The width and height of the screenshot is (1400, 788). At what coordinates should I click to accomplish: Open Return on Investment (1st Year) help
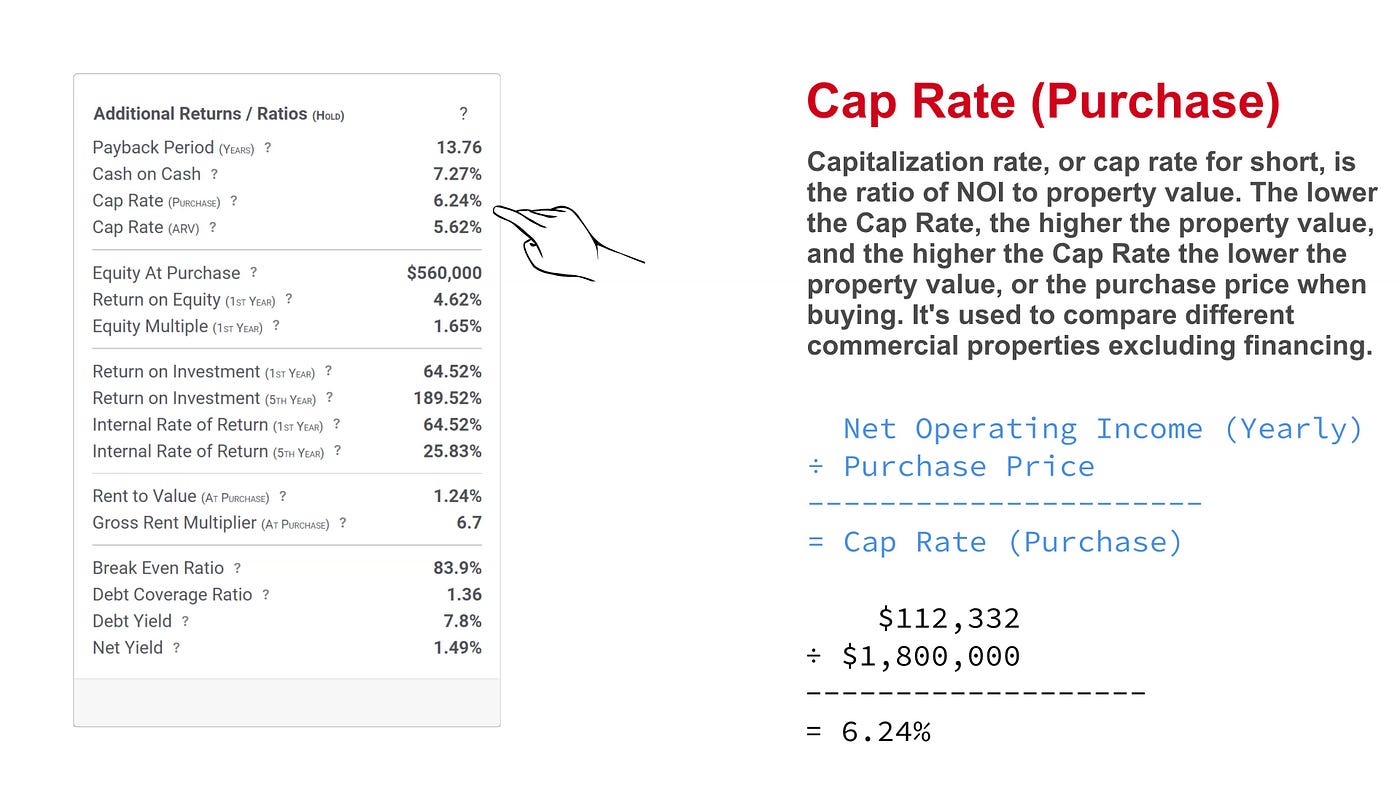coord(328,371)
